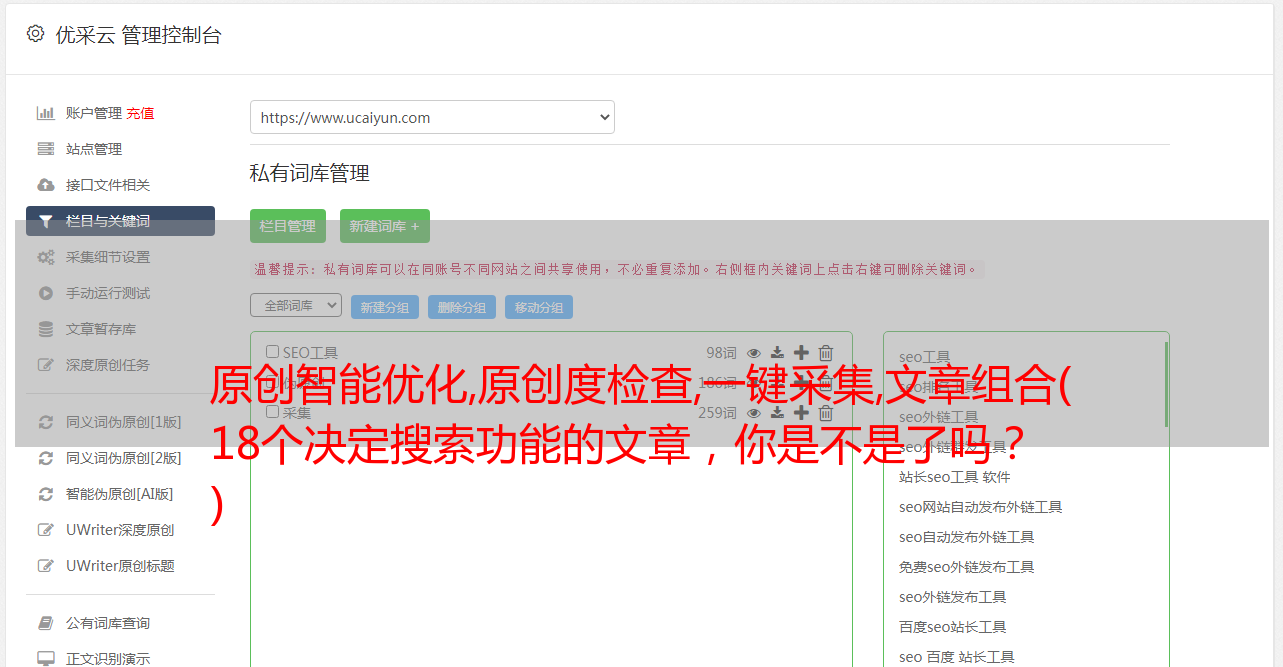1283x667 pixels.
Task: Open 同义词伪原创[2版] via its refresh icon
Action: point(46,458)
